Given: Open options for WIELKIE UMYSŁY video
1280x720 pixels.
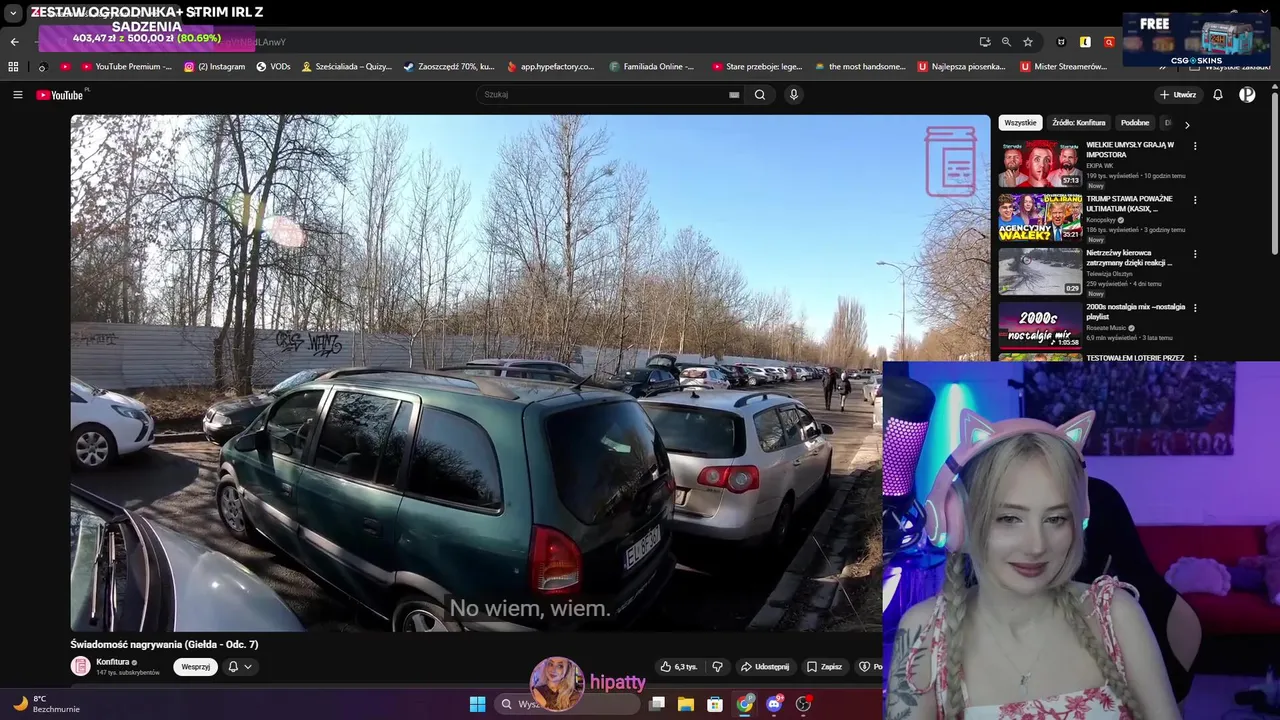Looking at the screenshot, I should point(1195,146).
